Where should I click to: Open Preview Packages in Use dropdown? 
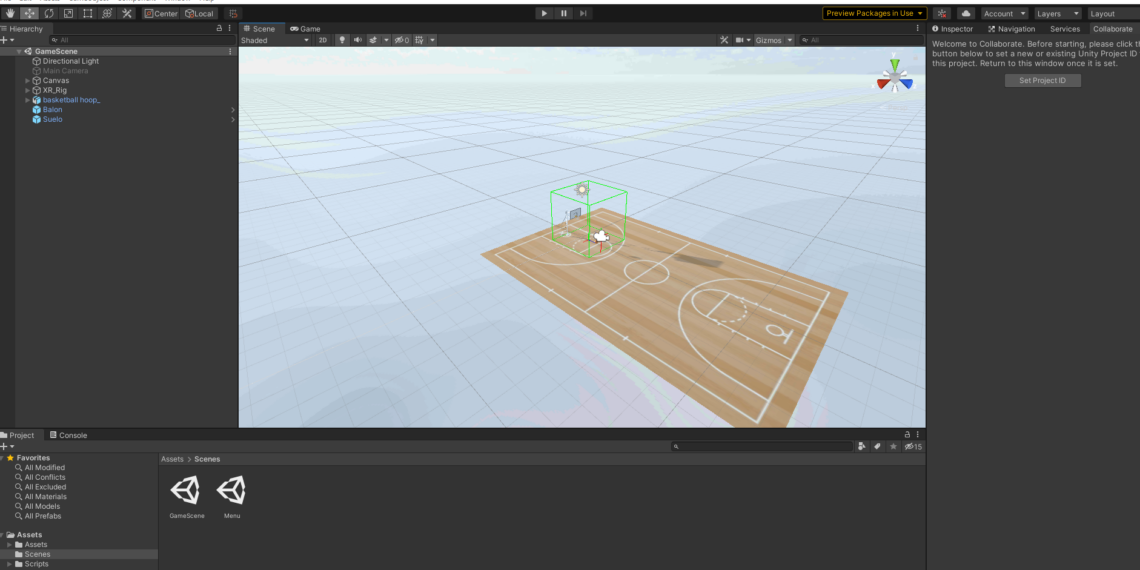(875, 13)
